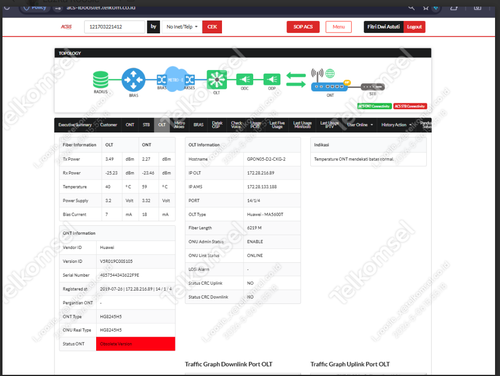The width and height of the screenshot is (500, 376).
Task: Open the Usage FUP tab
Action: pos(256,125)
